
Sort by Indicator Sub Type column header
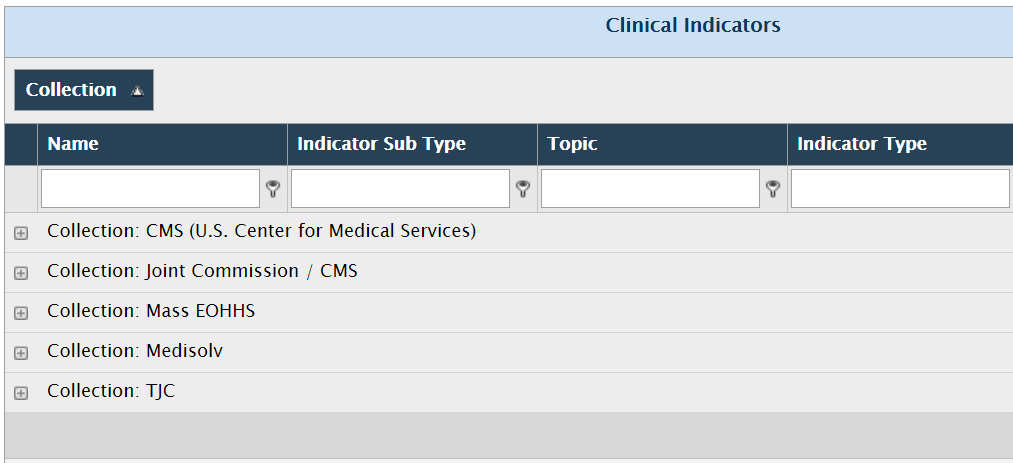(x=381, y=143)
